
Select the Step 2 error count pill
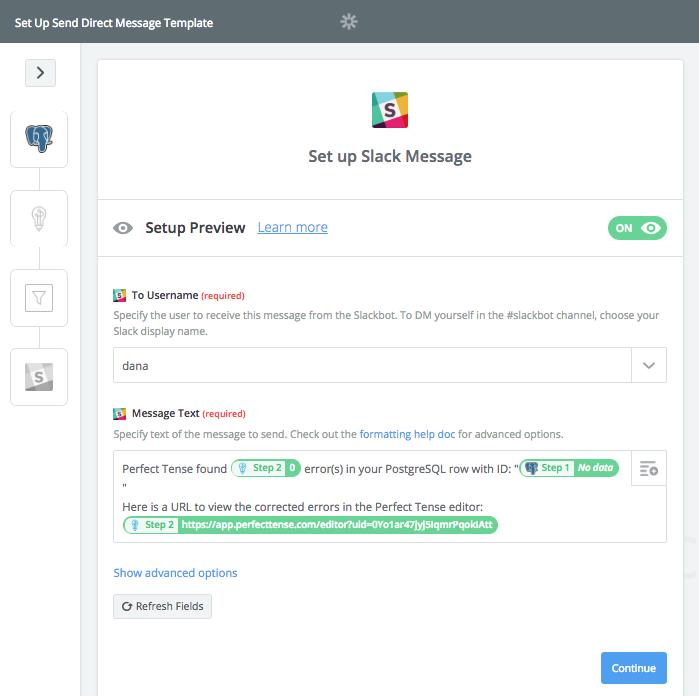pyautogui.click(x=266, y=468)
